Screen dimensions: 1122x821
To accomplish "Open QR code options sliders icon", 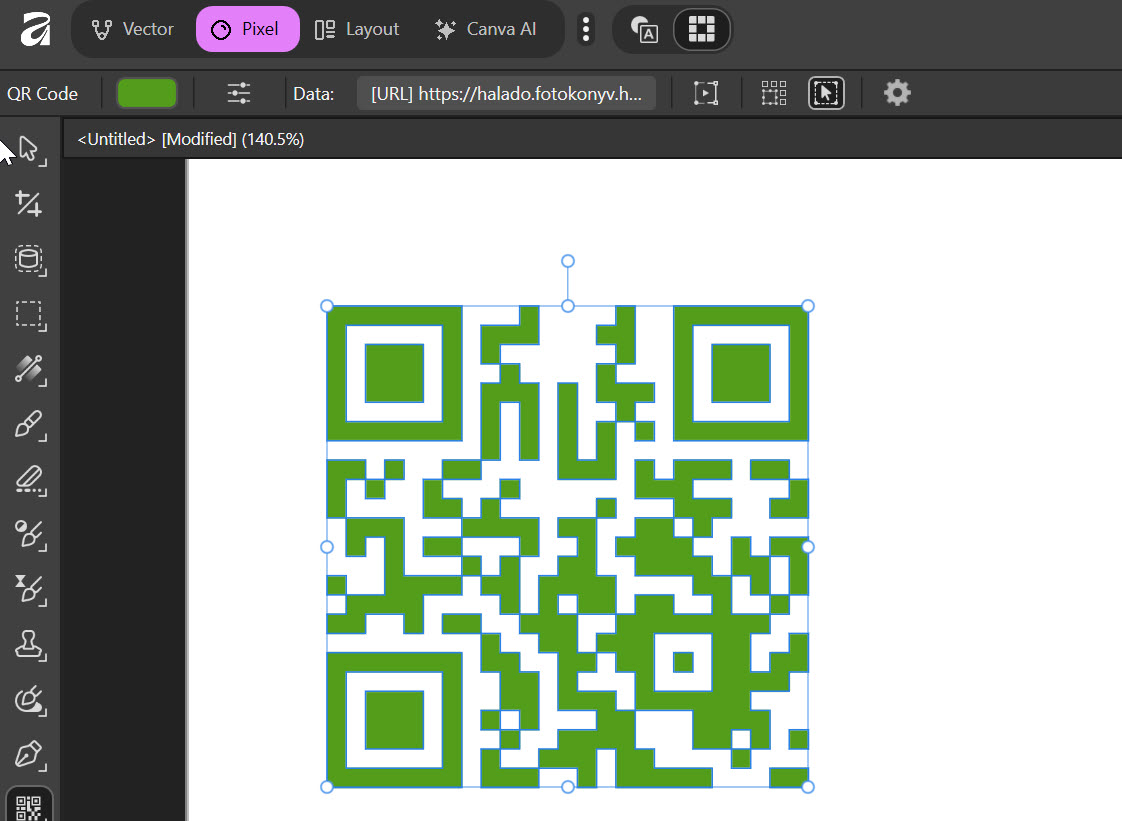I will 239,94.
